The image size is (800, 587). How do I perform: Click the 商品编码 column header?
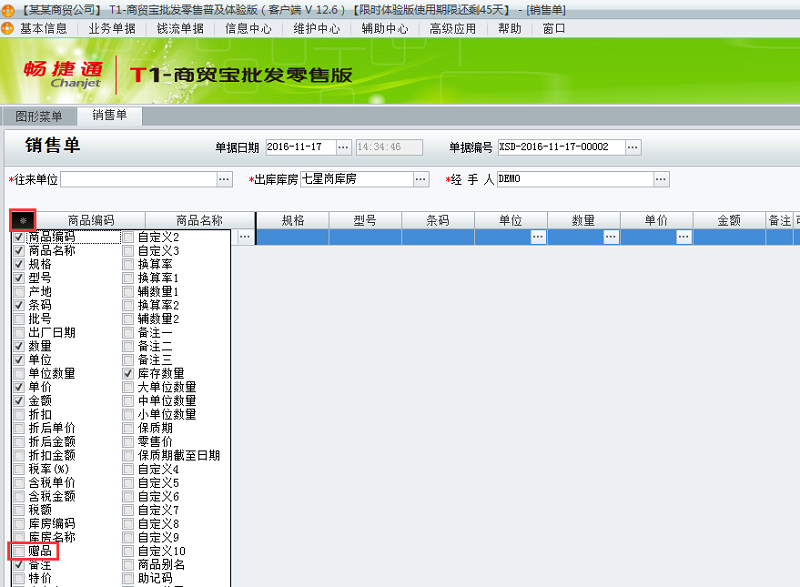[x=91, y=220]
